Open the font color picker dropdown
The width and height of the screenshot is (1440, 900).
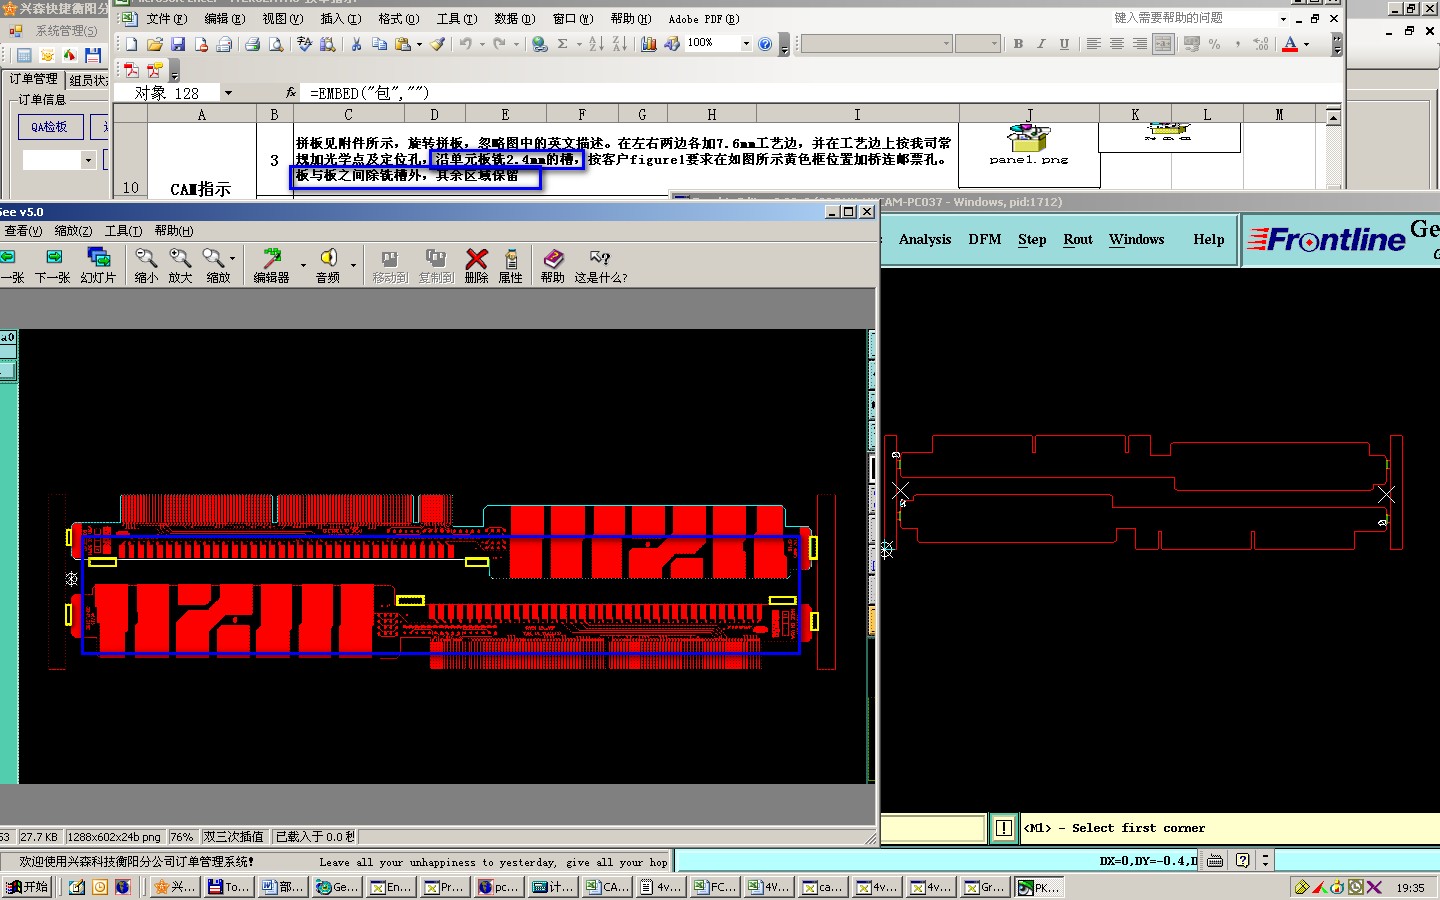click(1306, 44)
